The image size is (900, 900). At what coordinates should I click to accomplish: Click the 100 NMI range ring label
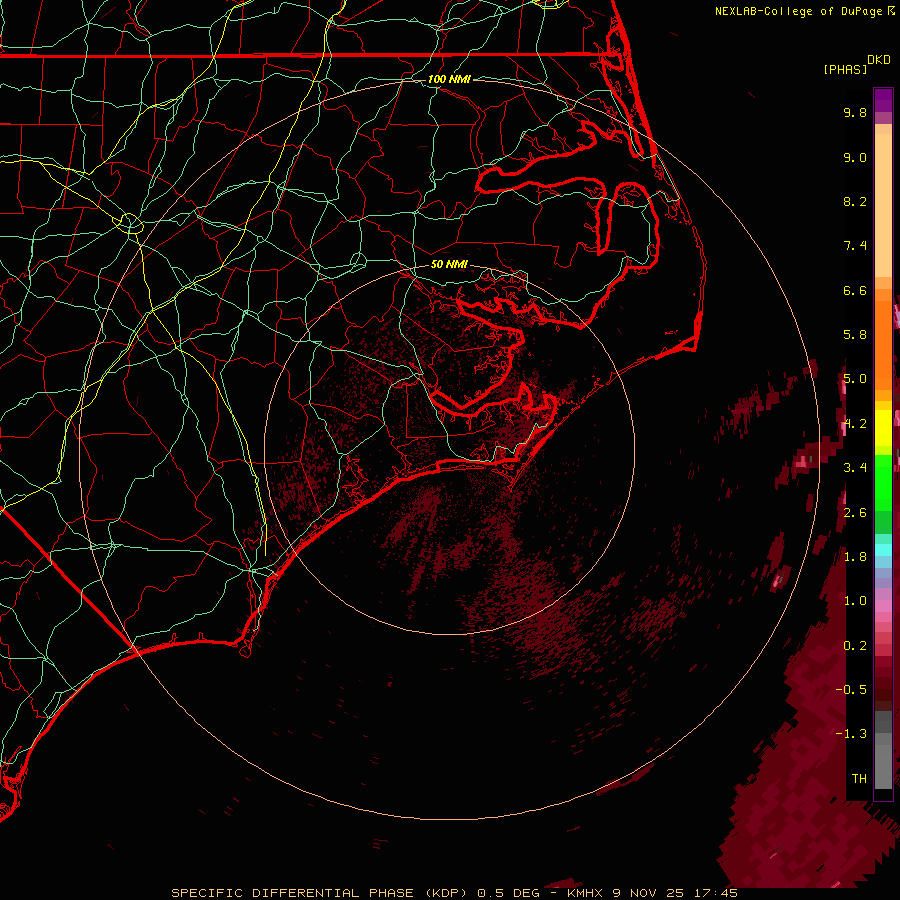pyautogui.click(x=449, y=79)
